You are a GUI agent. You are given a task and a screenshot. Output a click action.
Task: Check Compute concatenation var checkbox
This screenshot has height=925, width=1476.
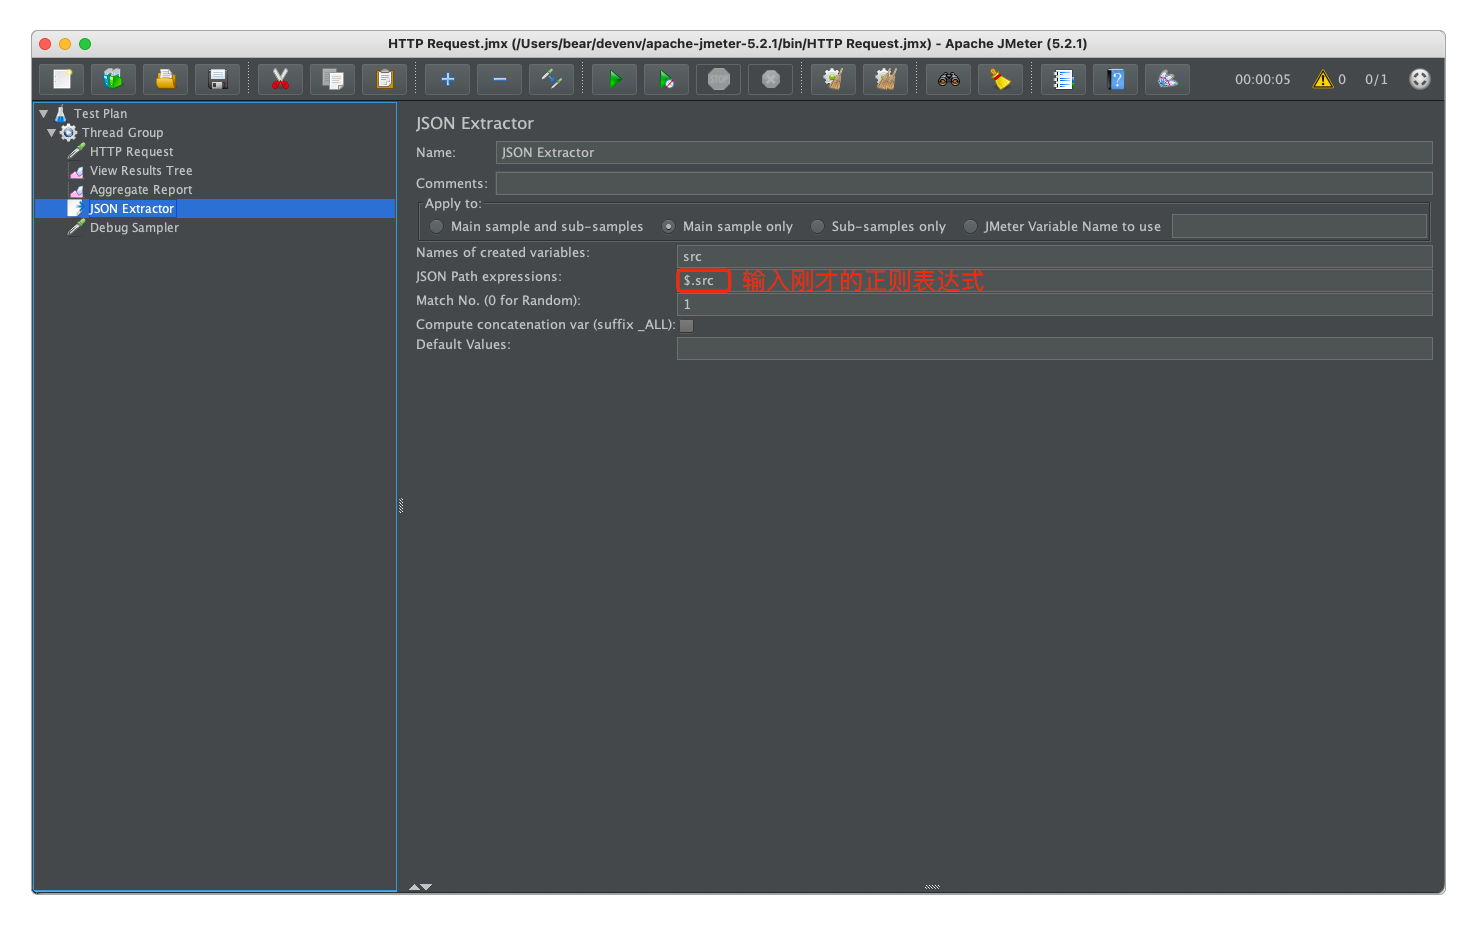point(687,326)
